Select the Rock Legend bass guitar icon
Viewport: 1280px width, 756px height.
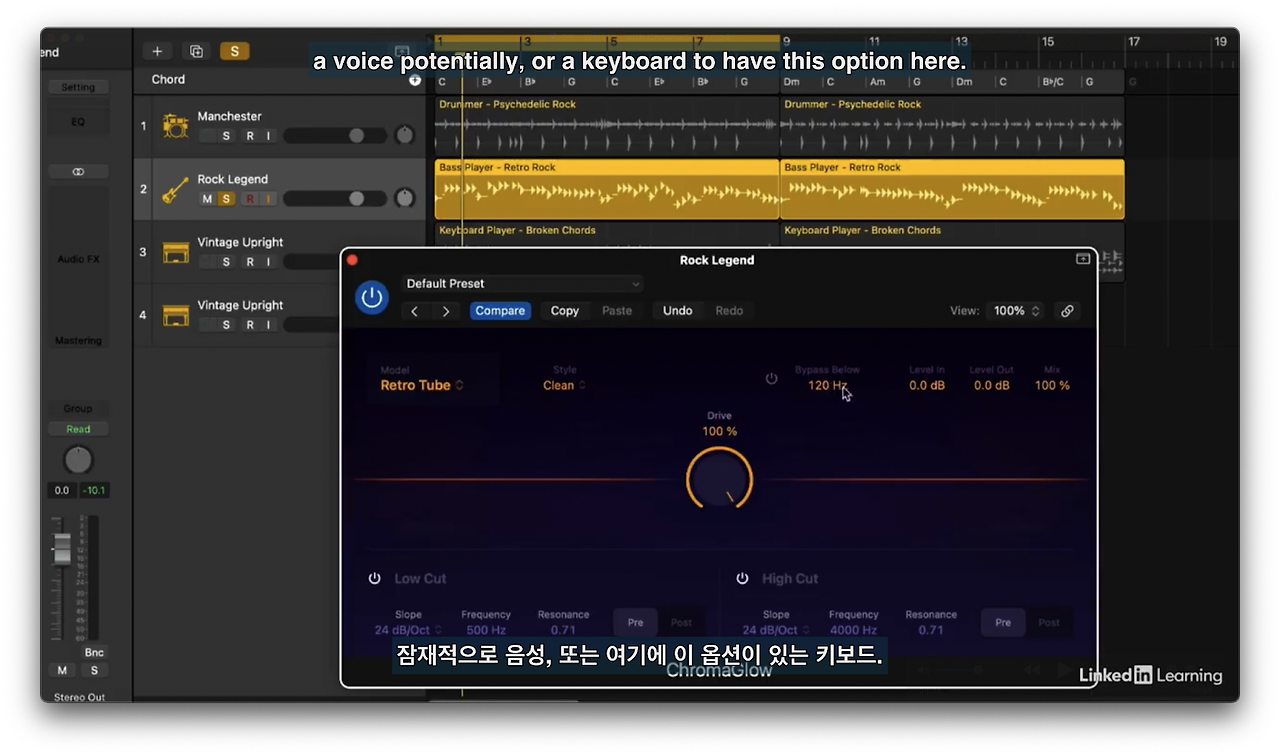coord(176,189)
